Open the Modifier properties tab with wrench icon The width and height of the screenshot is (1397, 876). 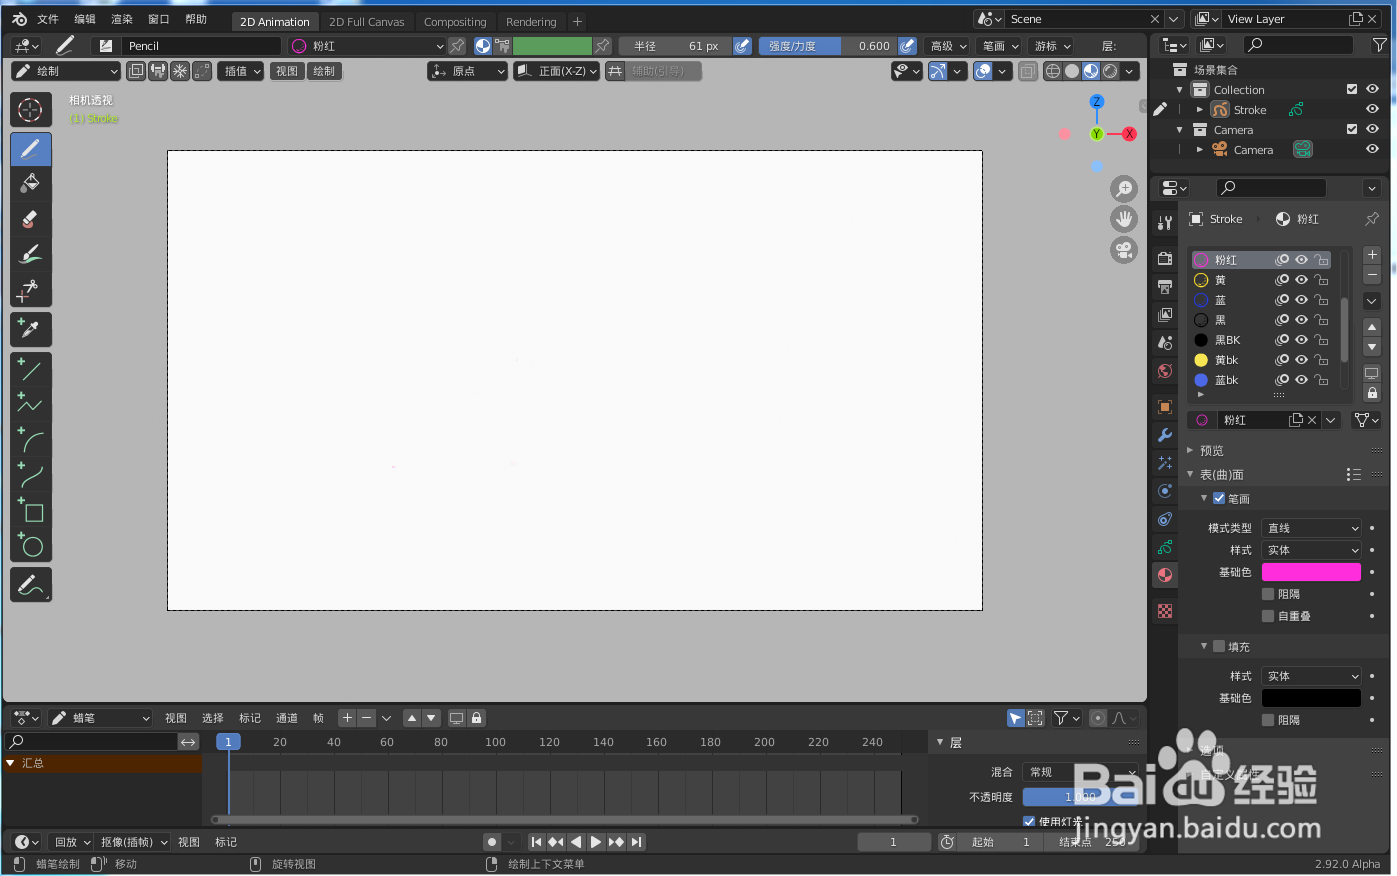coord(1164,436)
